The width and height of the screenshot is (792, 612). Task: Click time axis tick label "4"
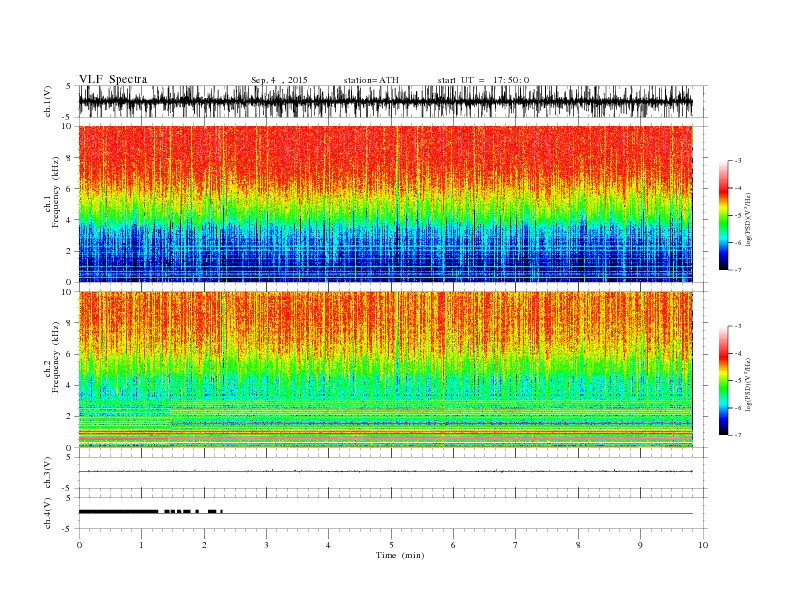[x=329, y=545]
